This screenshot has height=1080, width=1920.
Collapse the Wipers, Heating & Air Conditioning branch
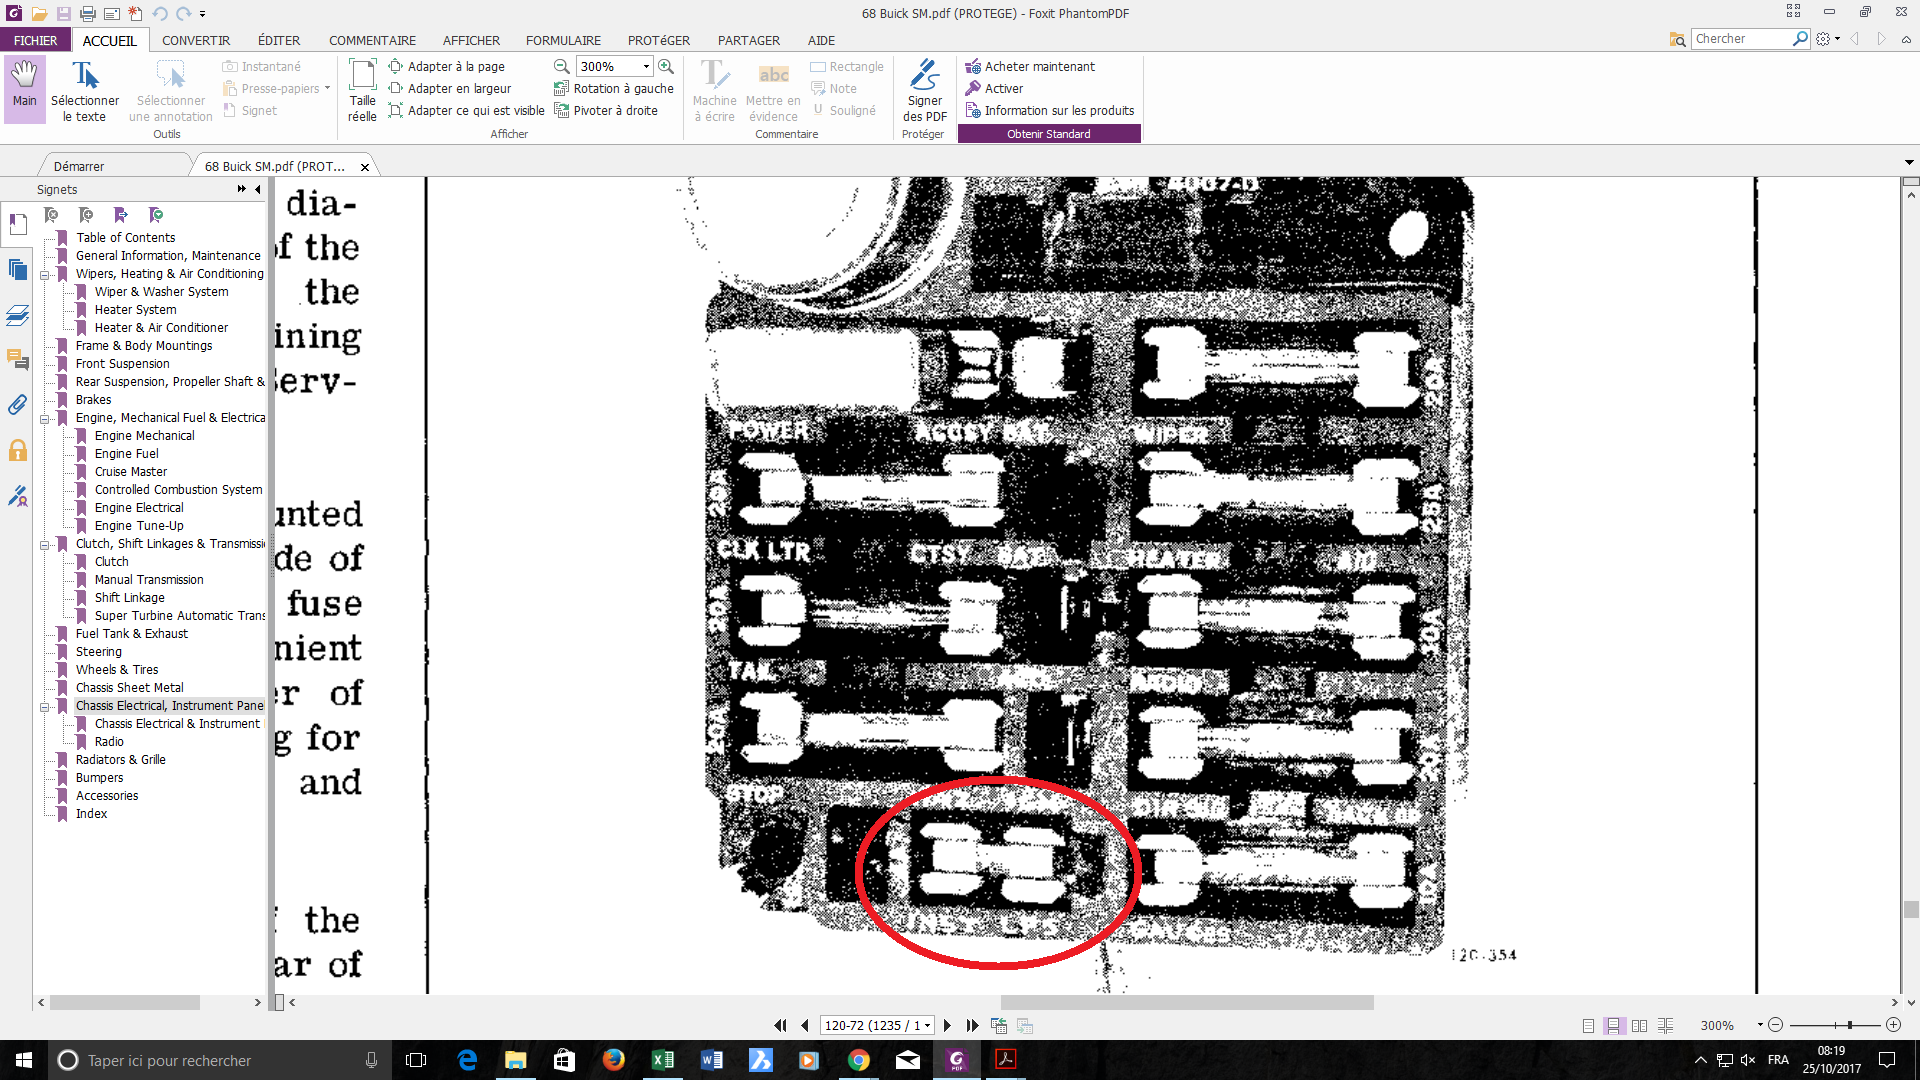[x=45, y=274]
